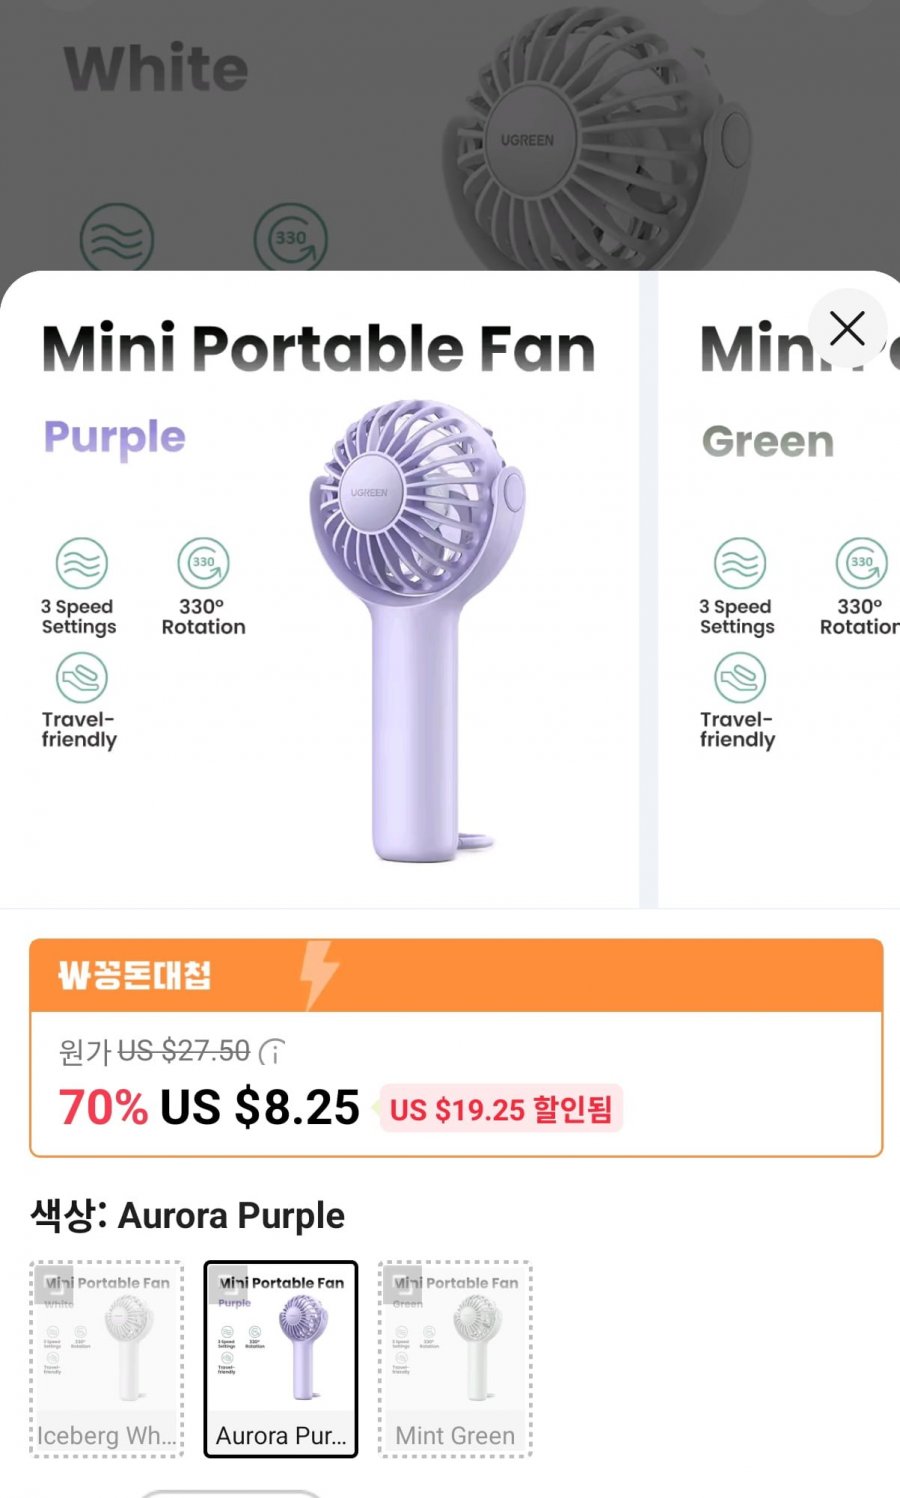Tap the 330° Rotation icon on purple card
This screenshot has height=1498, width=900.
[x=203, y=563]
